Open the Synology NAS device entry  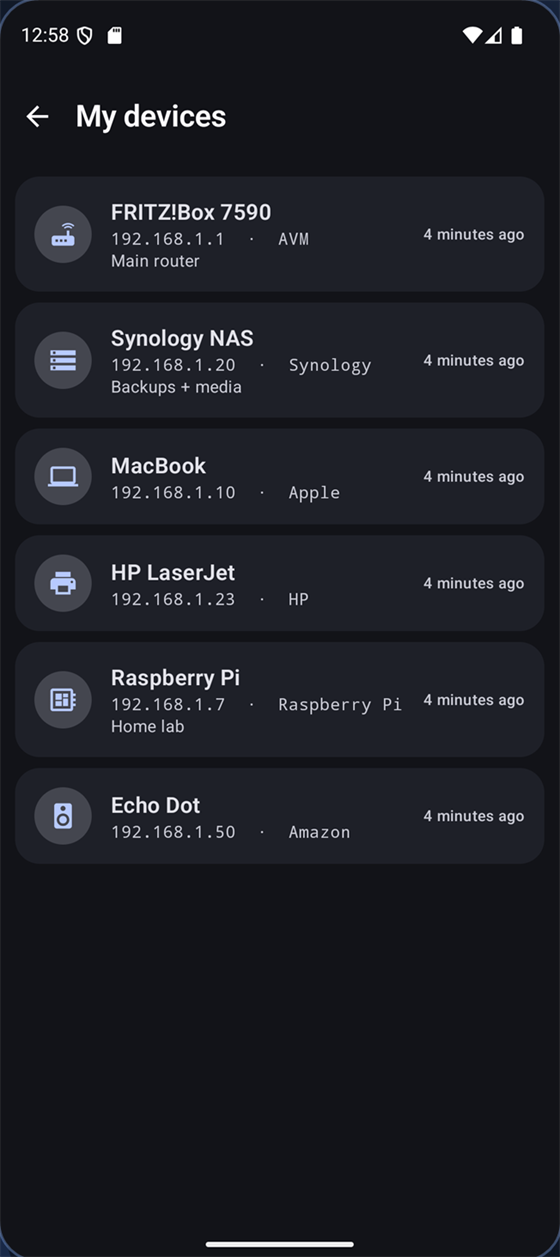pyautogui.click(x=280, y=360)
